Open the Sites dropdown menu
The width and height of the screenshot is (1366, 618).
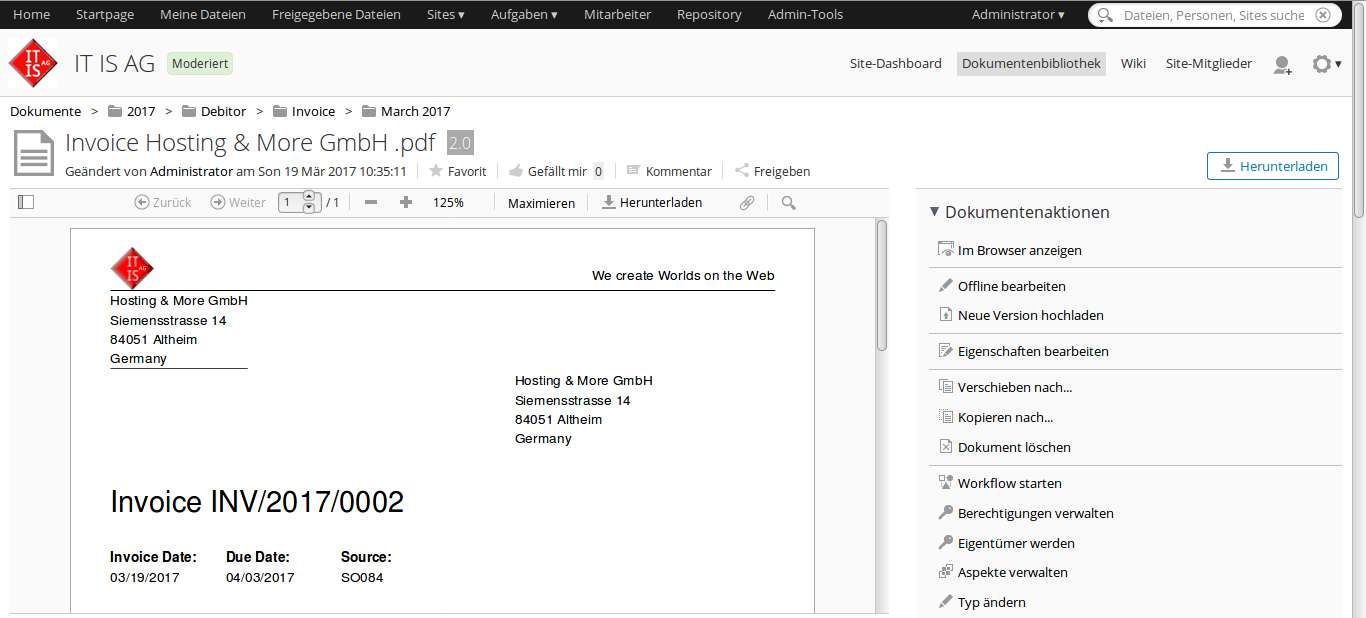point(446,15)
